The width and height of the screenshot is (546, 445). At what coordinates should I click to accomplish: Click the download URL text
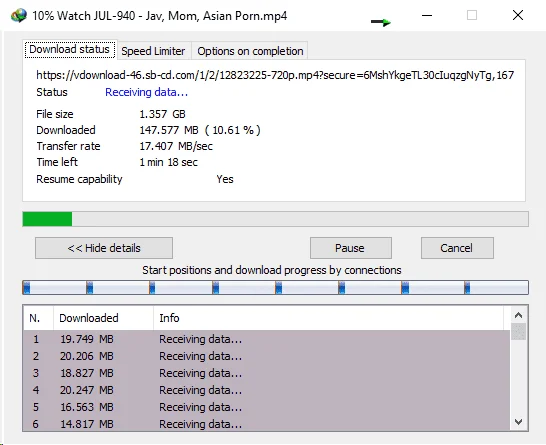tap(275, 75)
